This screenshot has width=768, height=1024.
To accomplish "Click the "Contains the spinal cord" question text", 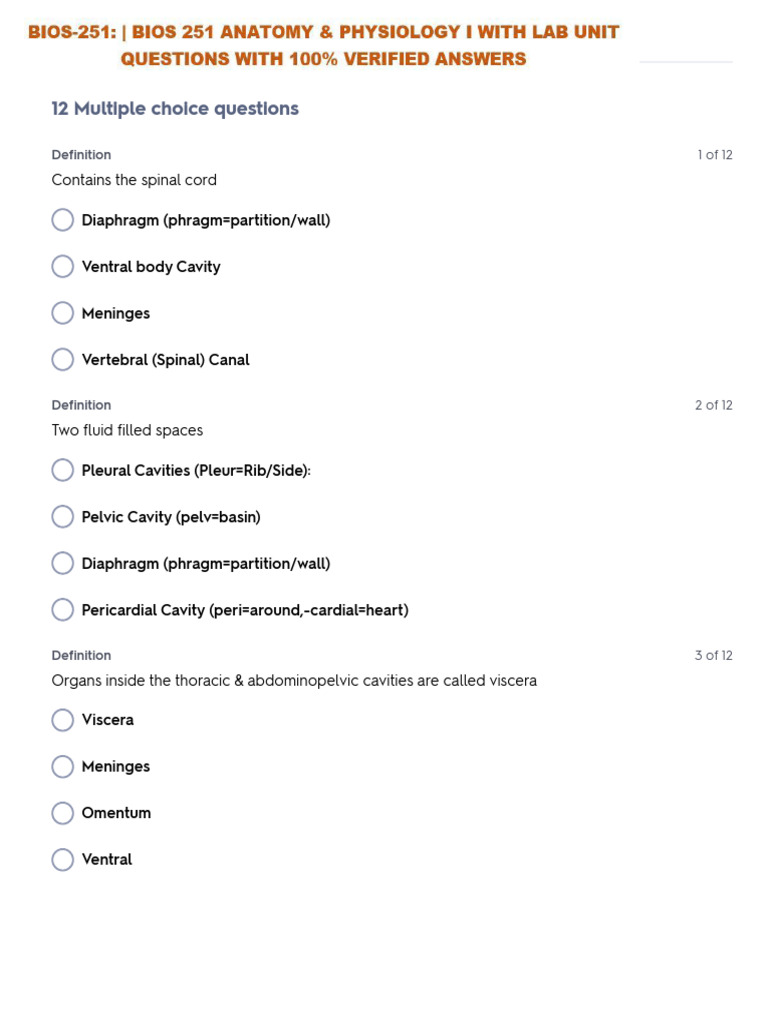I will 134,180.
